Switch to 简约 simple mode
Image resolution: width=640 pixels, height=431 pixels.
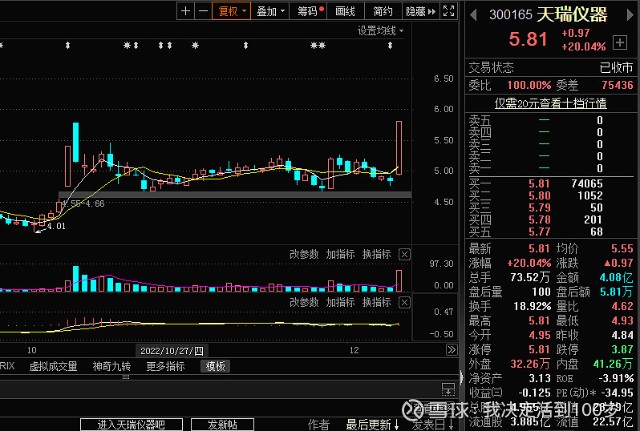pos(382,11)
